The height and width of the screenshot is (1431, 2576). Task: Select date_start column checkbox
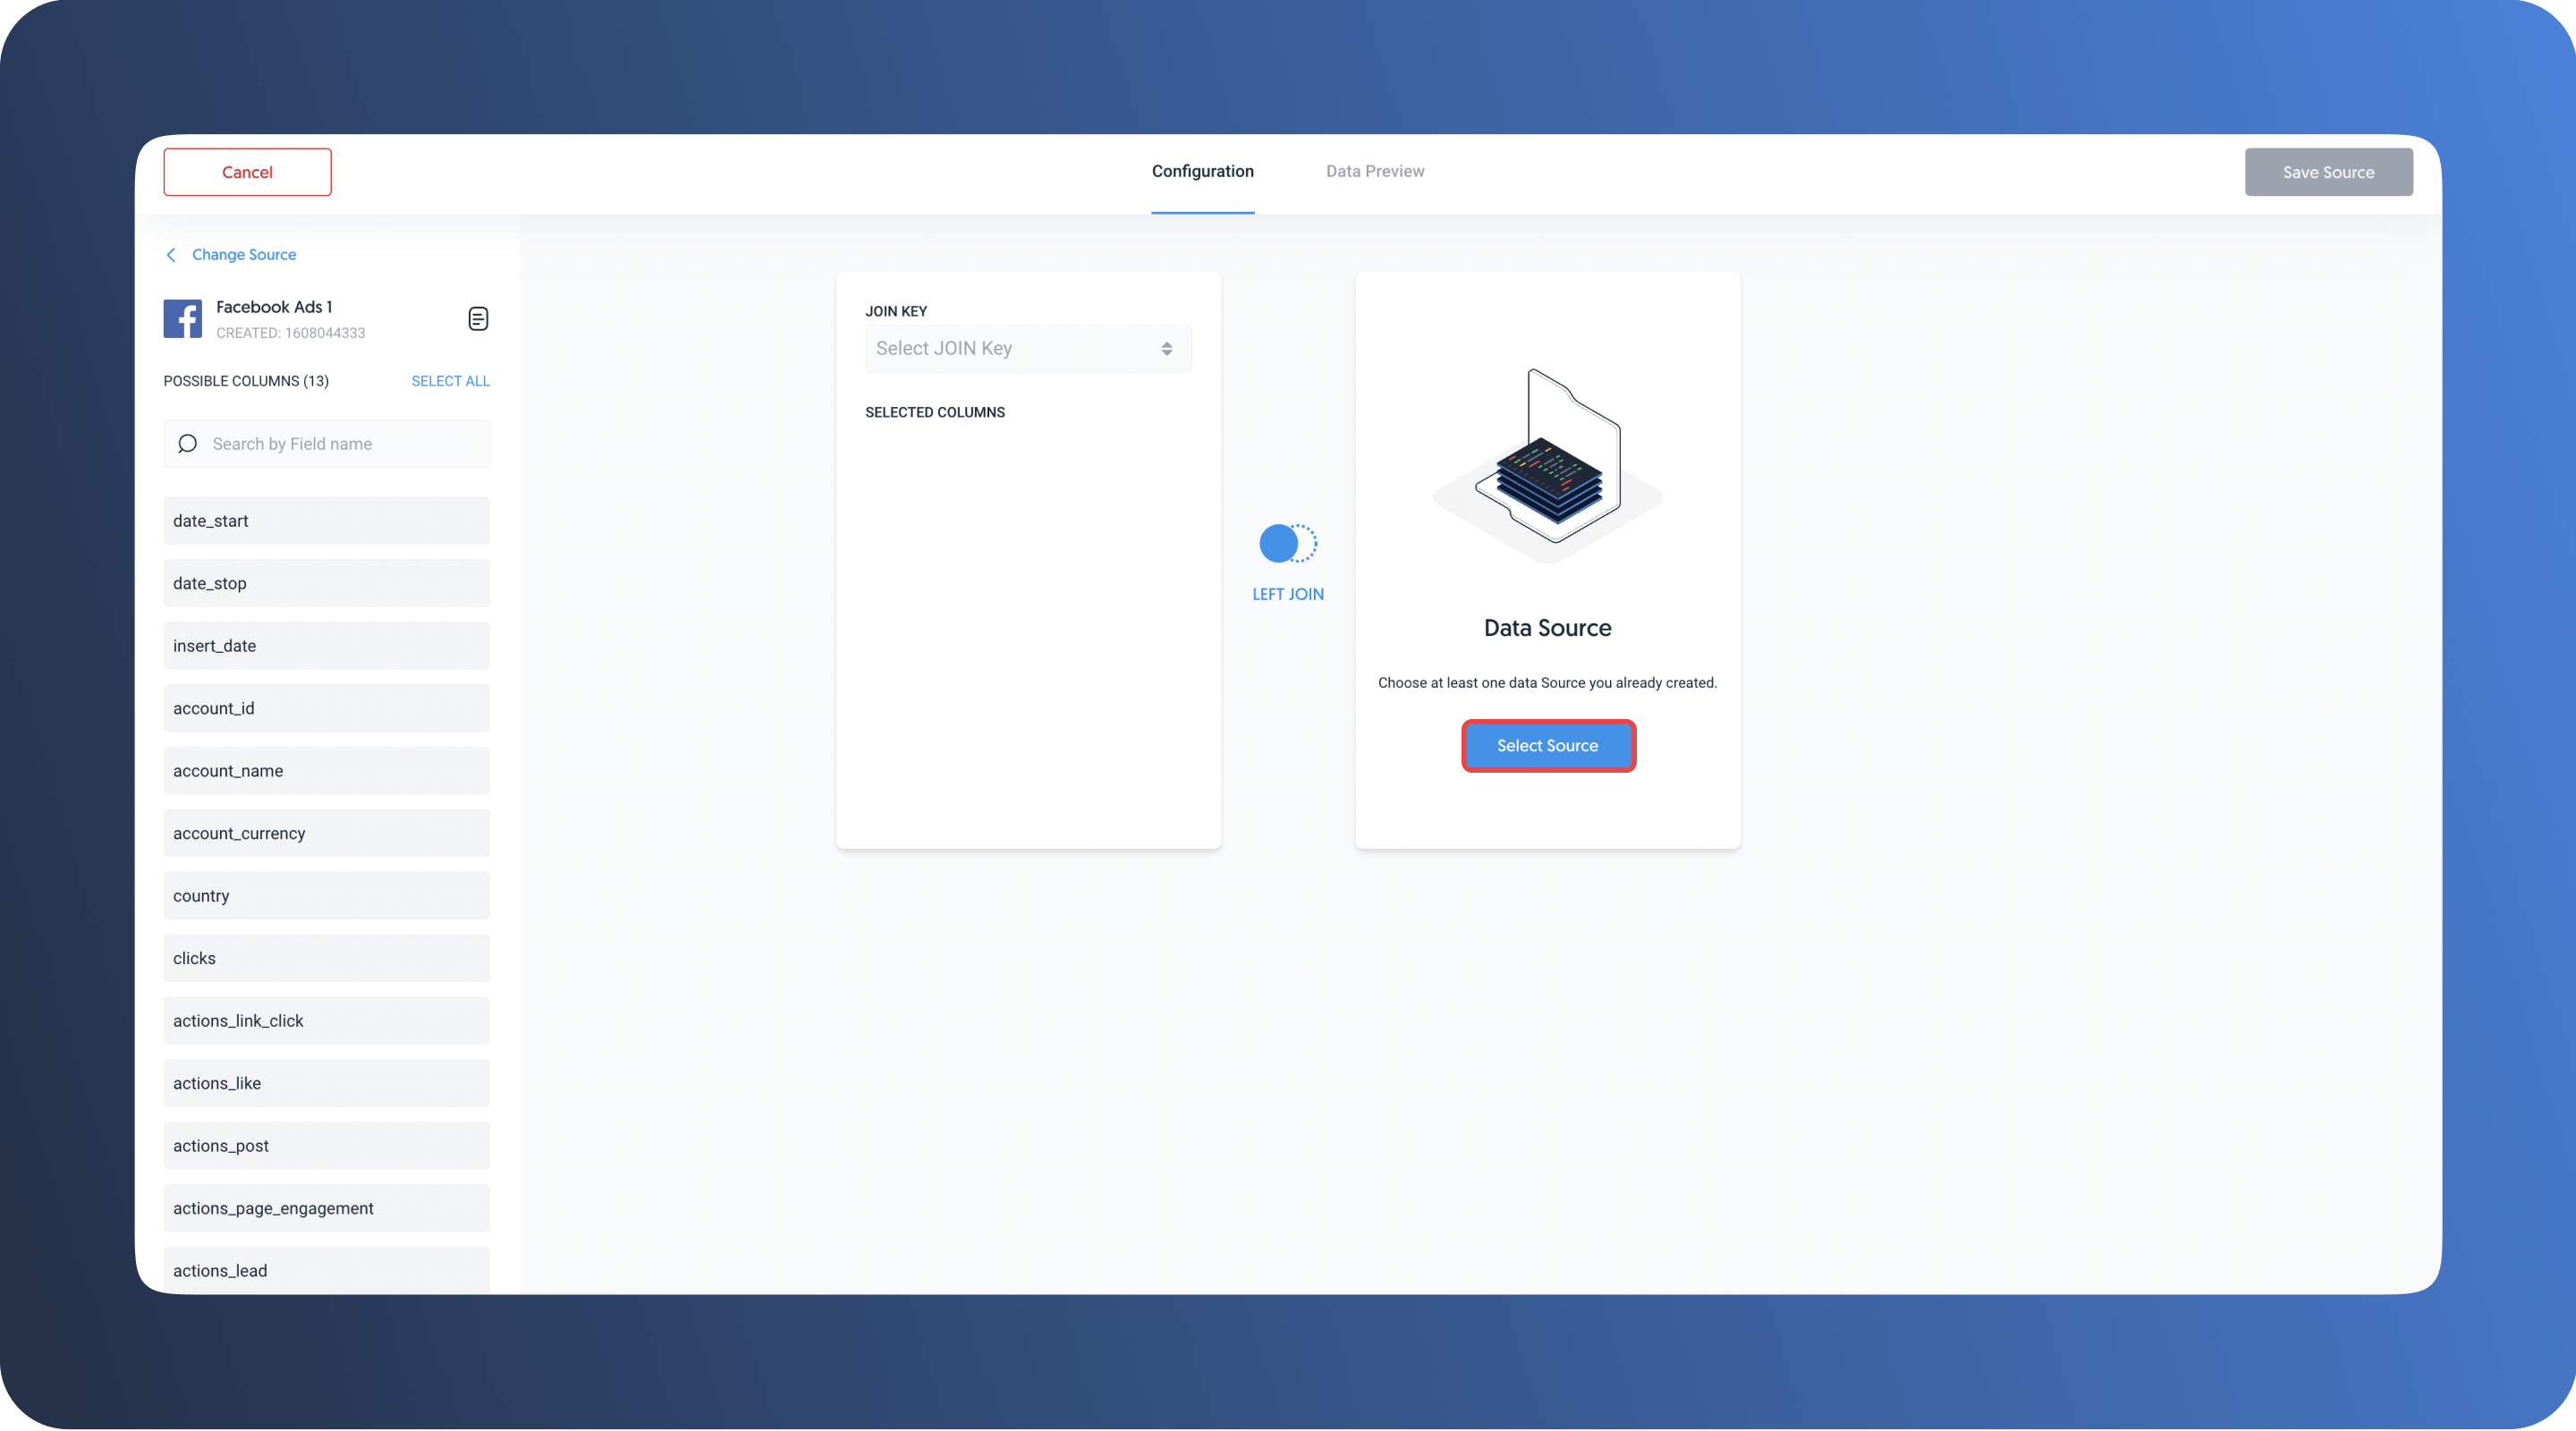(x=326, y=520)
